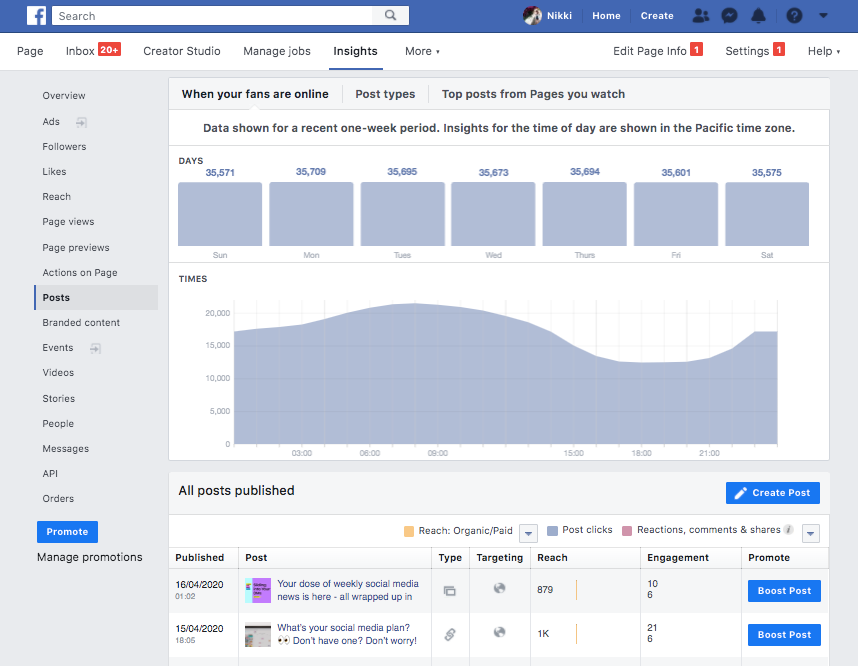This screenshot has height=666, width=858.
Task: Click the Home link in top bar
Action: coord(606,16)
